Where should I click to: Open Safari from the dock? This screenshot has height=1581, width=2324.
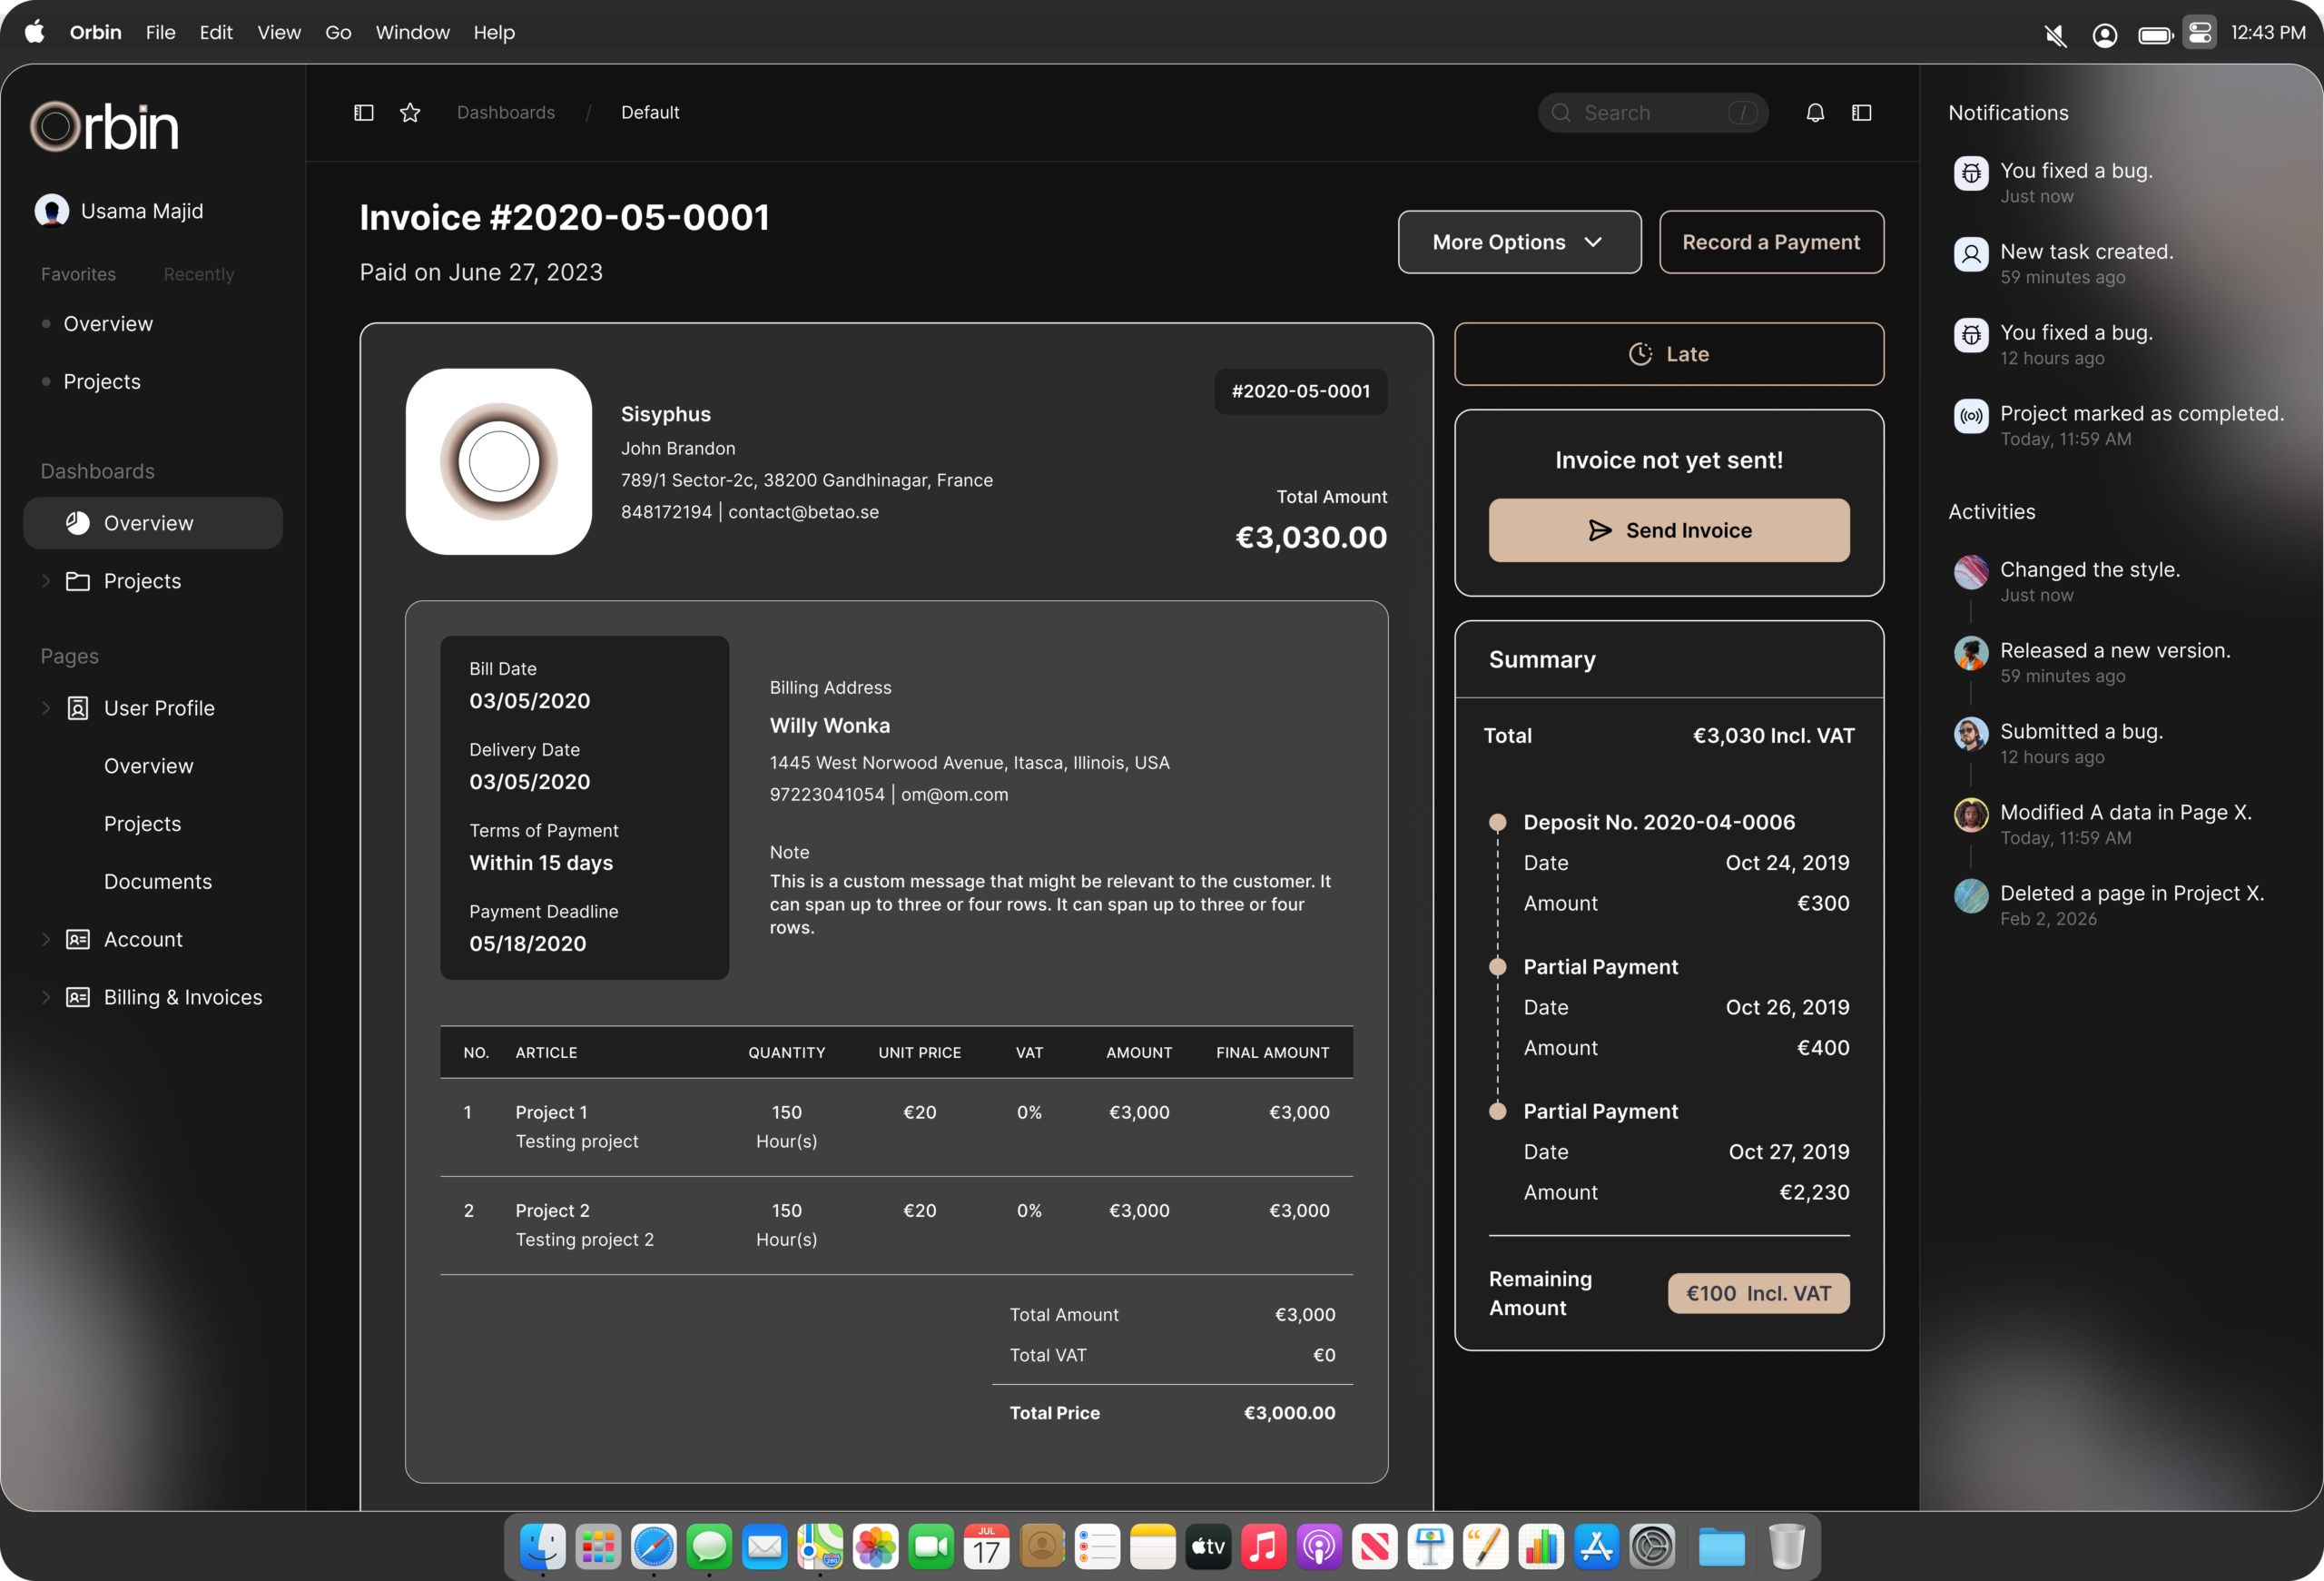click(x=654, y=1547)
